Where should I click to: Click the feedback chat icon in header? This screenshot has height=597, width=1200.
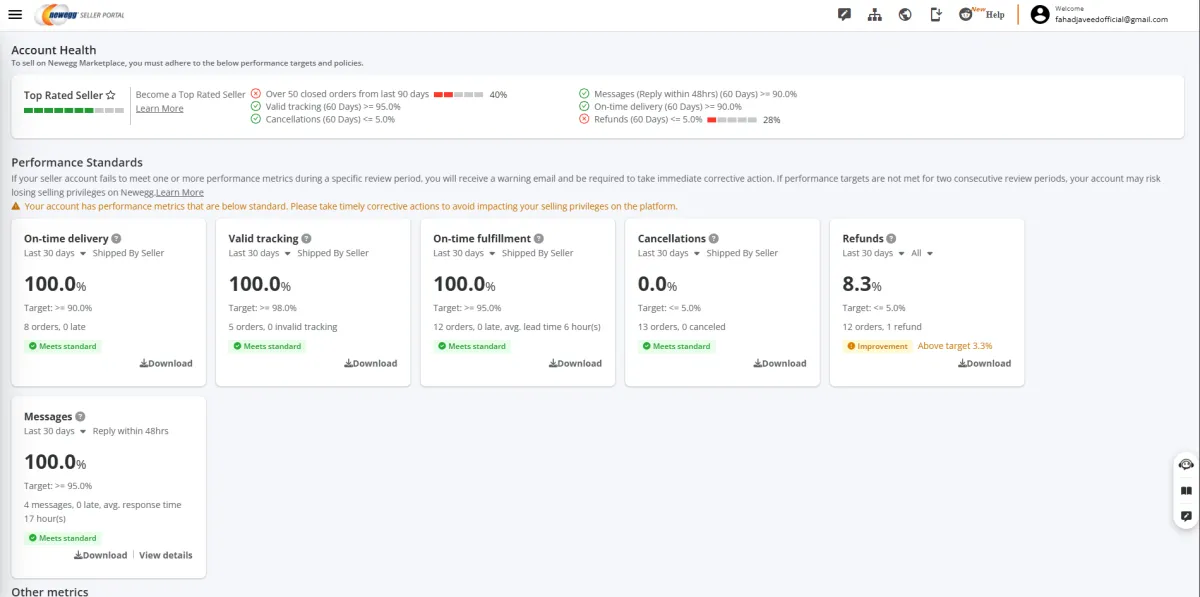point(845,14)
